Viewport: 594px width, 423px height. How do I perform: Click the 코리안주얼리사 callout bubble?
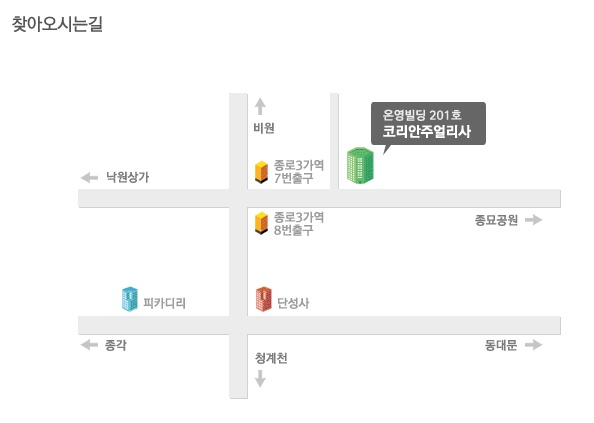coord(428,124)
